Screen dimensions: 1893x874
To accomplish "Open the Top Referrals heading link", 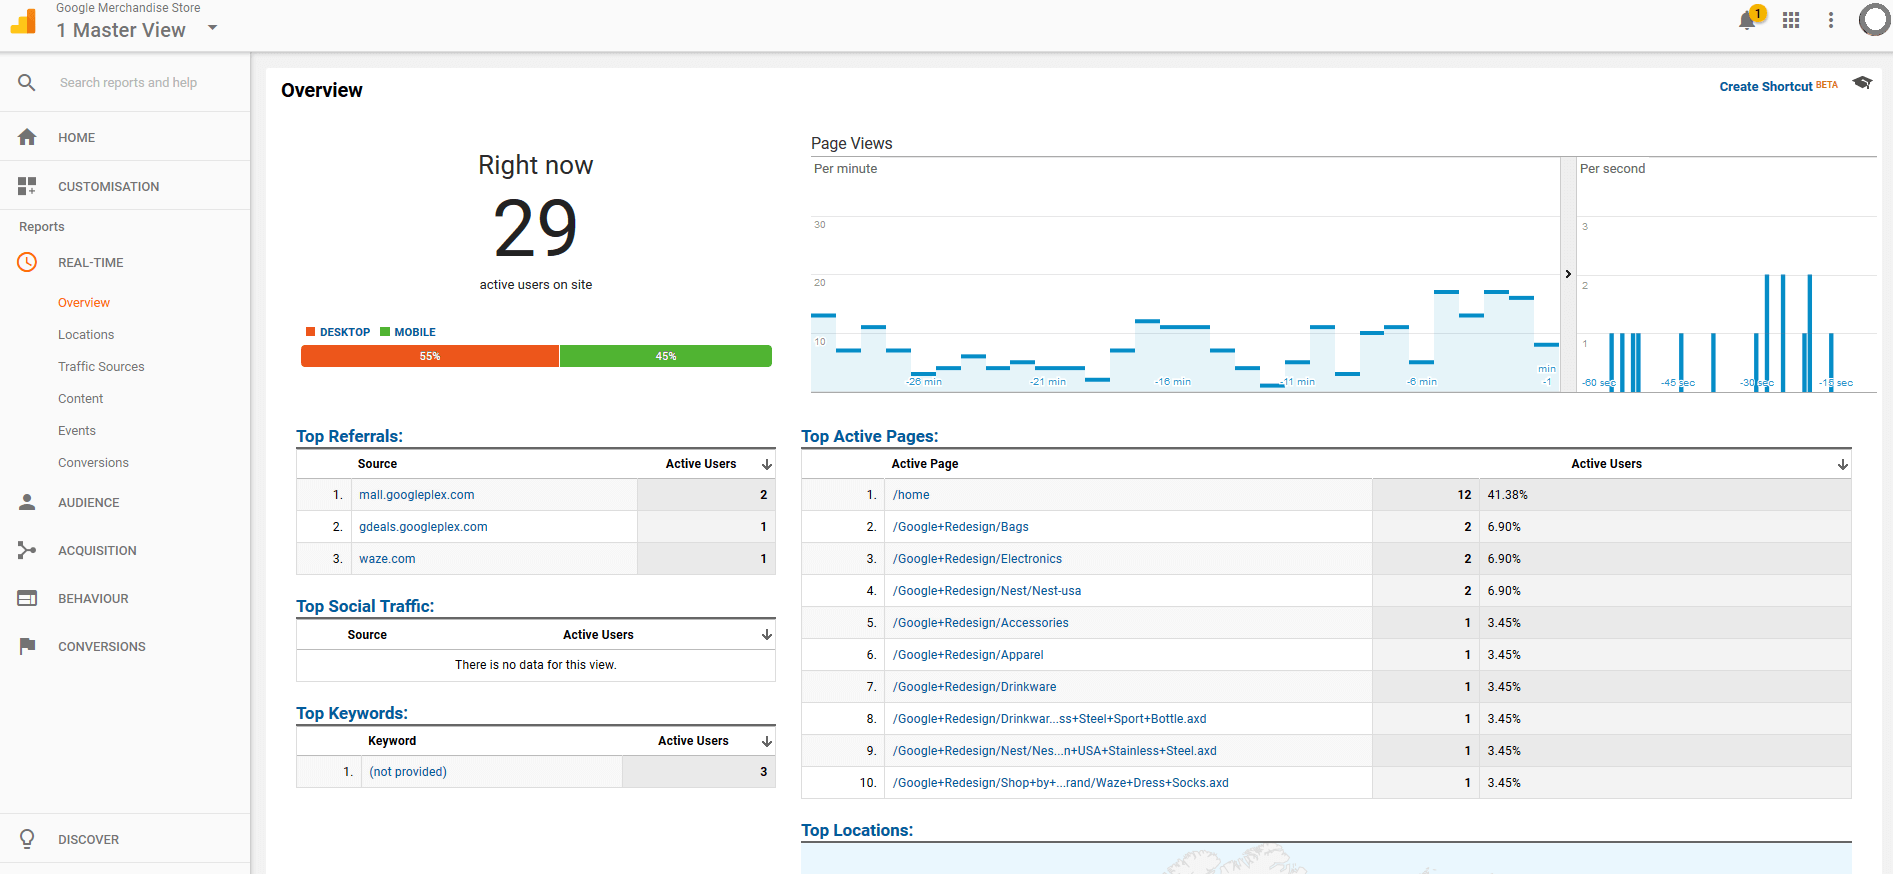I will point(349,436).
